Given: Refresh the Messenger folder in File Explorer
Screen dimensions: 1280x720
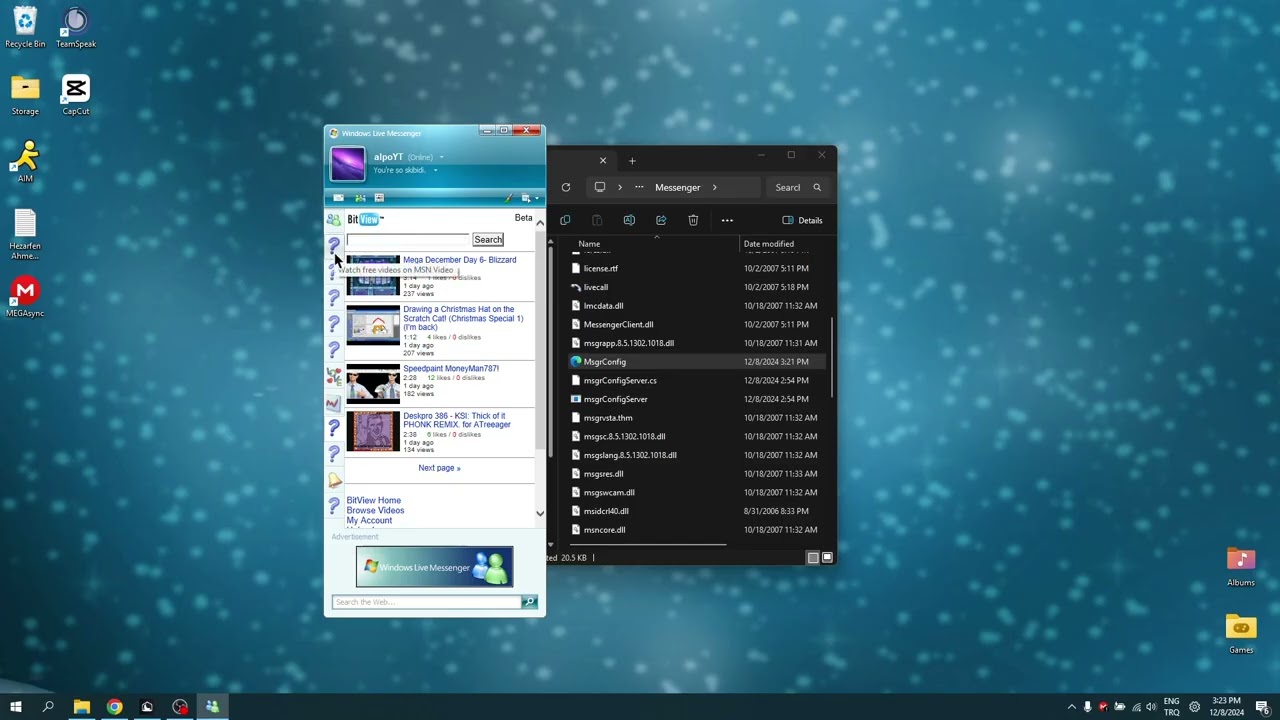Looking at the screenshot, I should [x=566, y=187].
